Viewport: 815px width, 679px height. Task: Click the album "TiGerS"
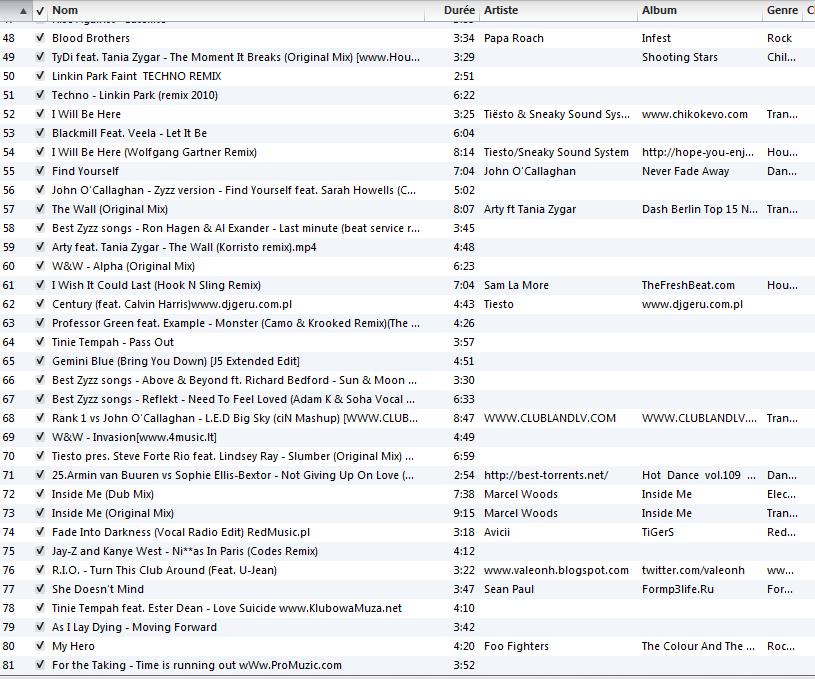click(x=658, y=532)
